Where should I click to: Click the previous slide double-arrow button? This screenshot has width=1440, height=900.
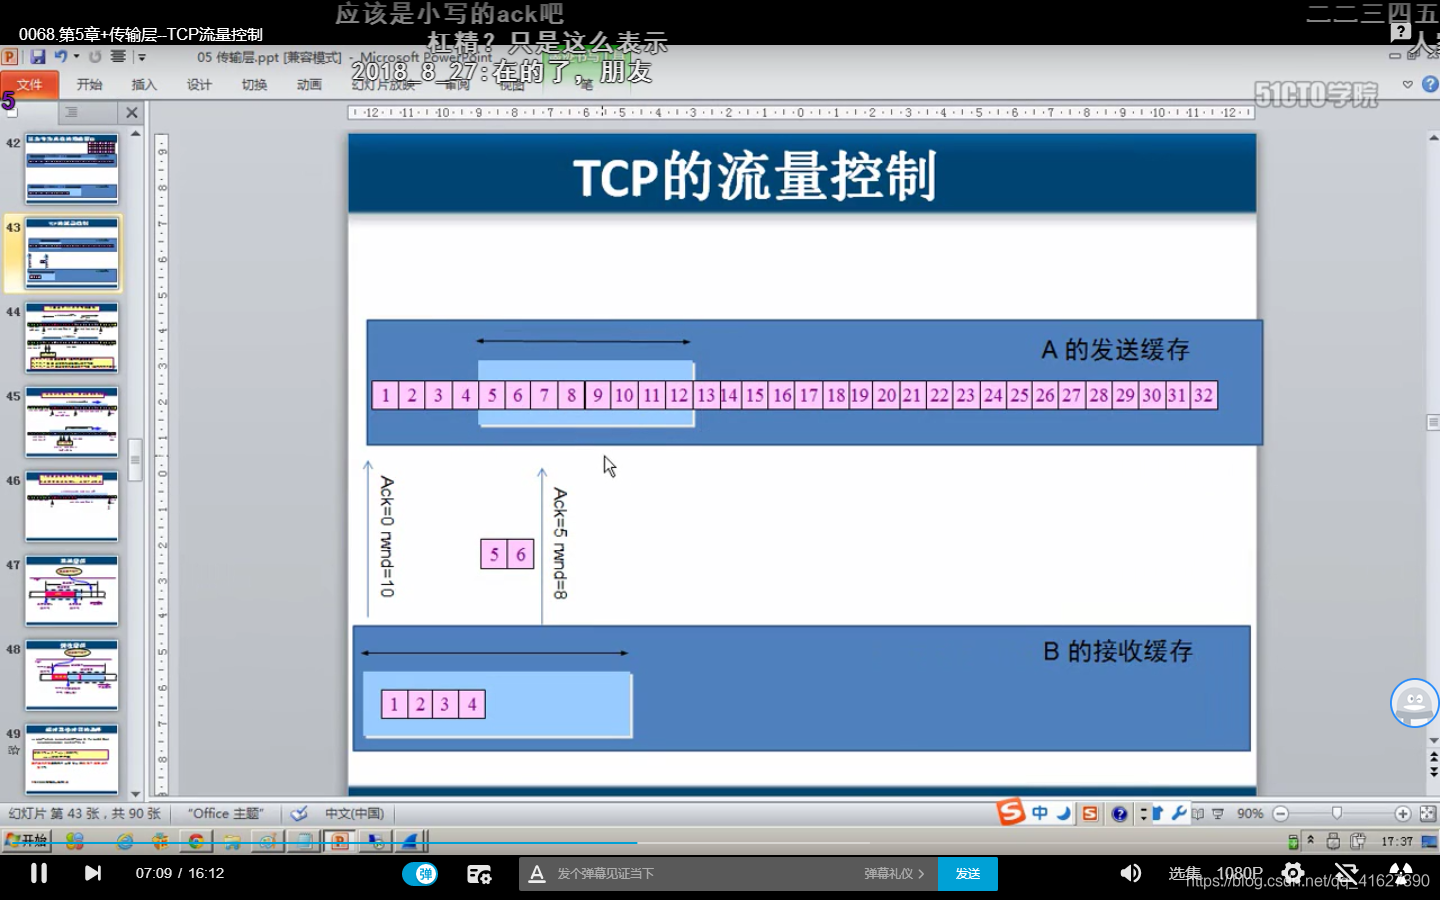[x=1434, y=757]
